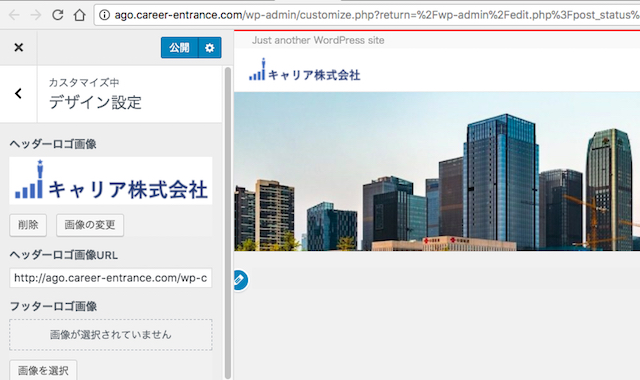Click the カスタマイズ中 text

[84, 82]
